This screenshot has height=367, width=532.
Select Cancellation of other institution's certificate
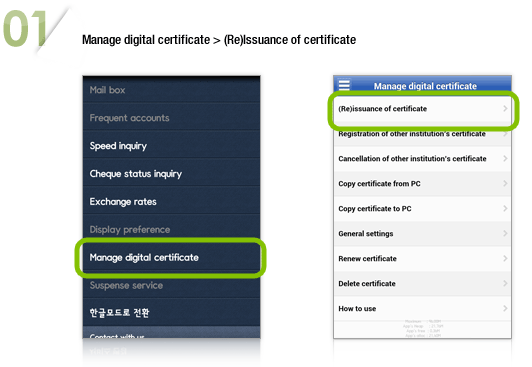pos(422,158)
